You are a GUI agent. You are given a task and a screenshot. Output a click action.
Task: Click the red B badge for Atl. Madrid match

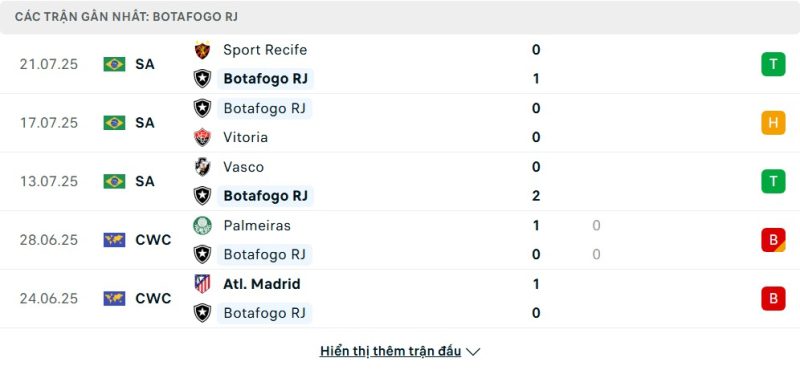(773, 298)
